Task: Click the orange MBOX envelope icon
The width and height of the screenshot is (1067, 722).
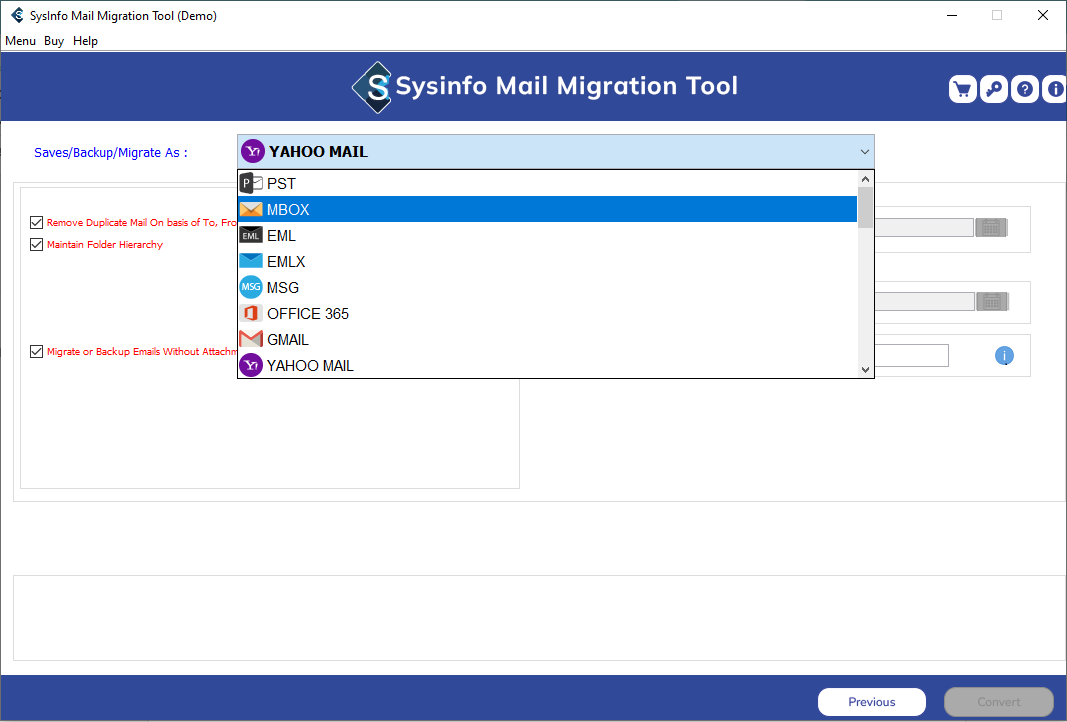Action: (x=251, y=210)
